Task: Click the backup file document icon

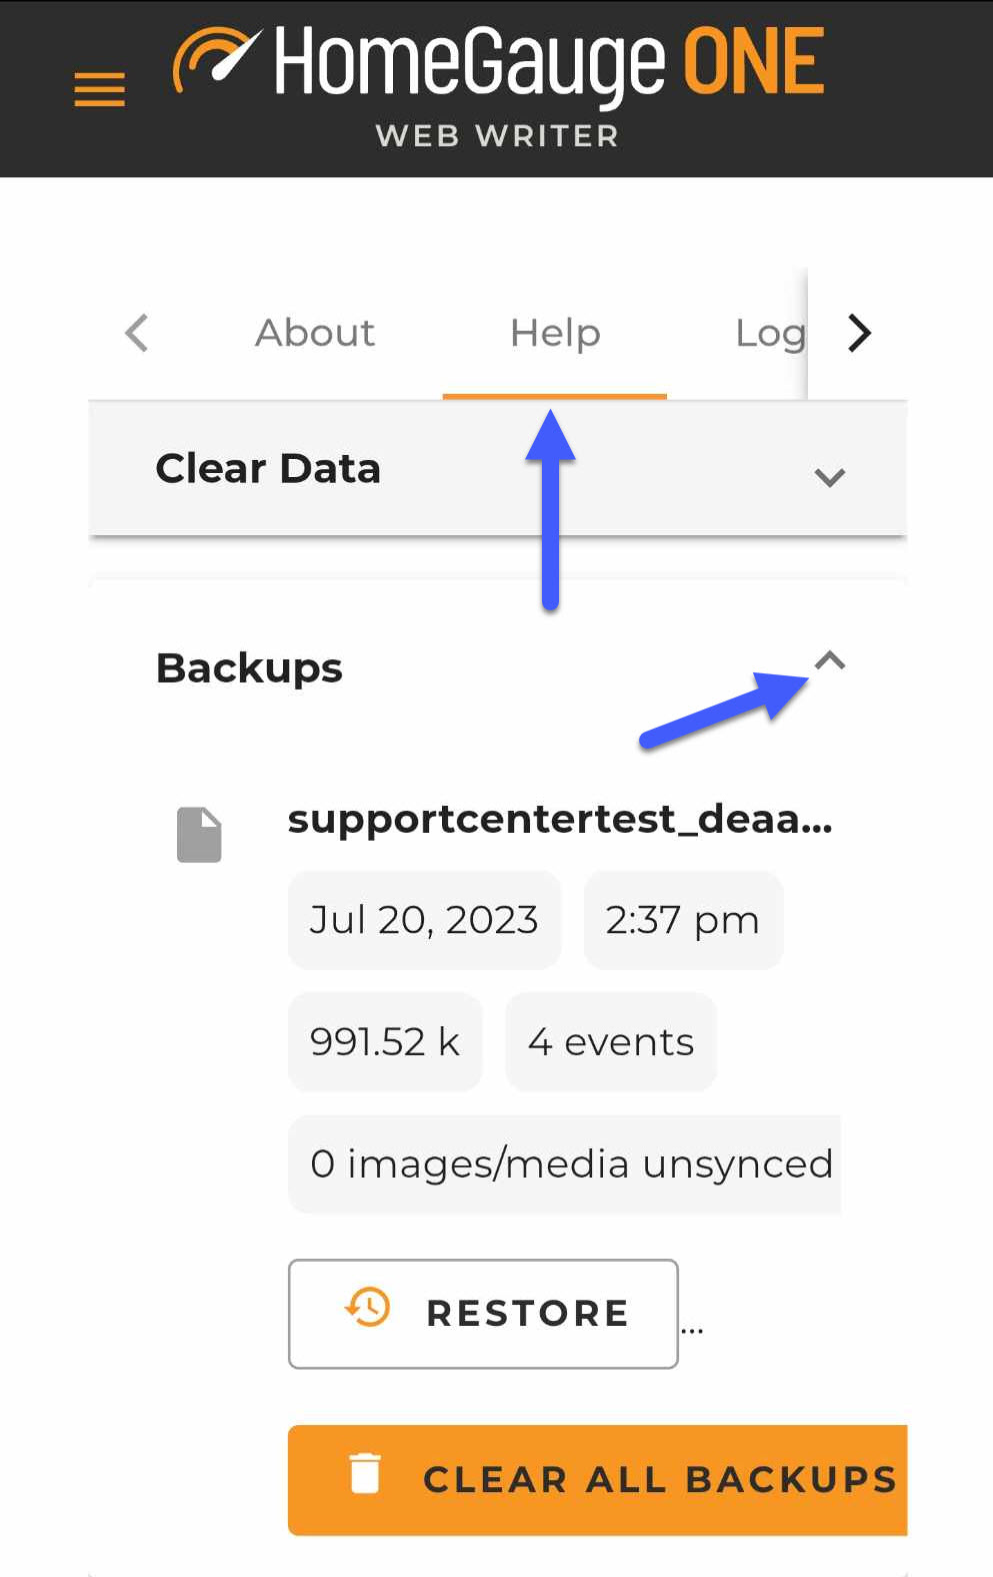Action: click(199, 834)
